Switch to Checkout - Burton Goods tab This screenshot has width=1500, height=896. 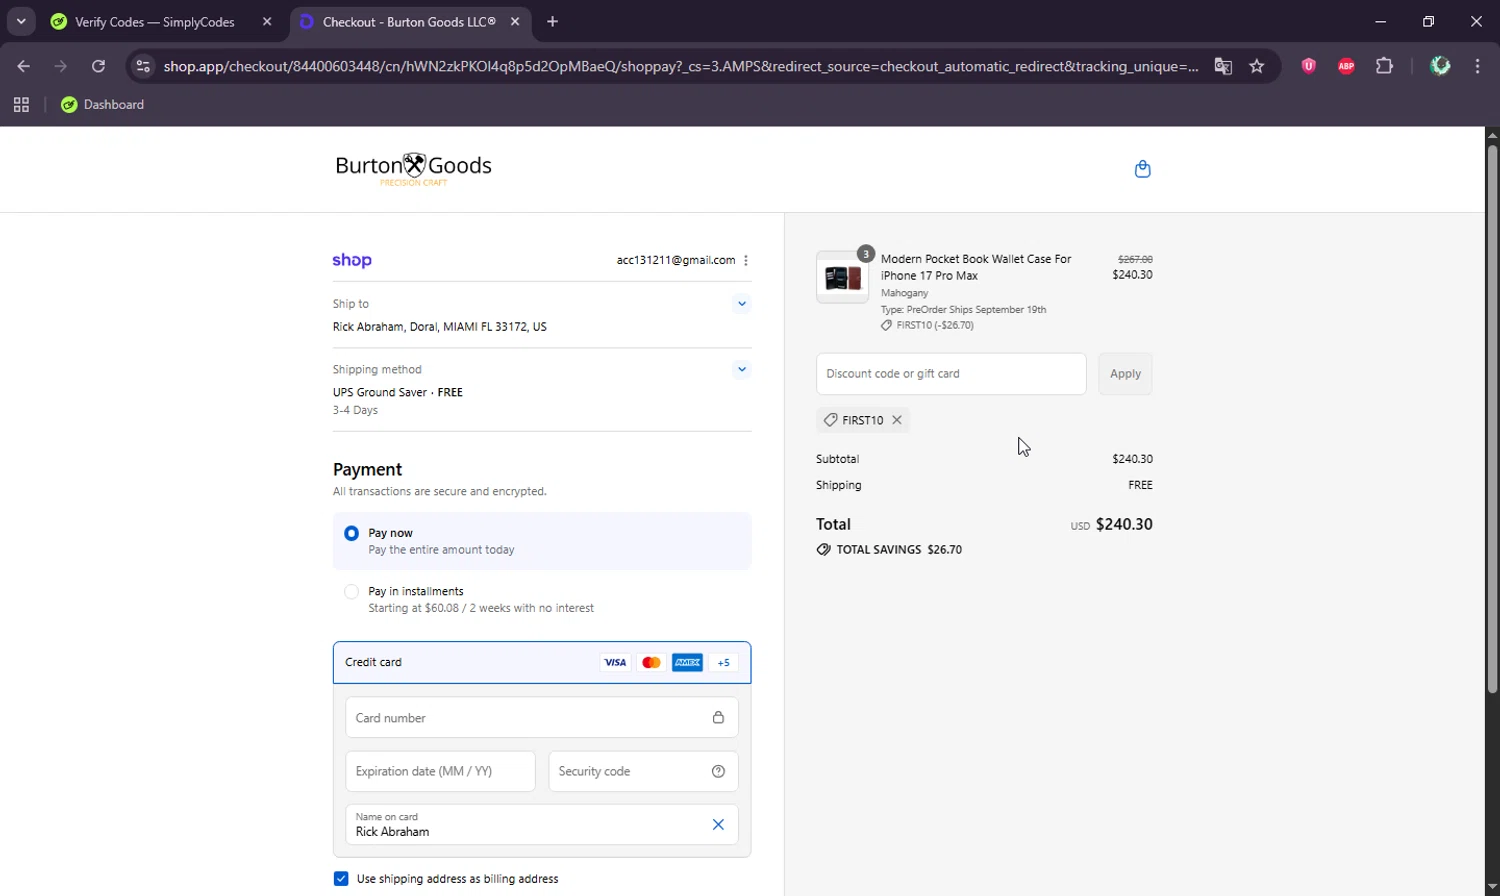pyautogui.click(x=409, y=21)
